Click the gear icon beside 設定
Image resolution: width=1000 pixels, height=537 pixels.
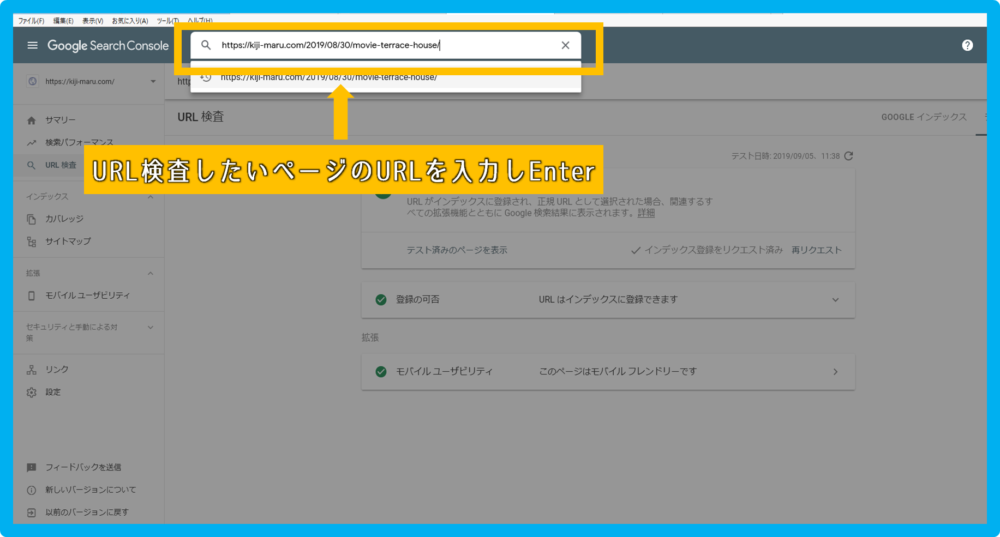click(x=31, y=392)
